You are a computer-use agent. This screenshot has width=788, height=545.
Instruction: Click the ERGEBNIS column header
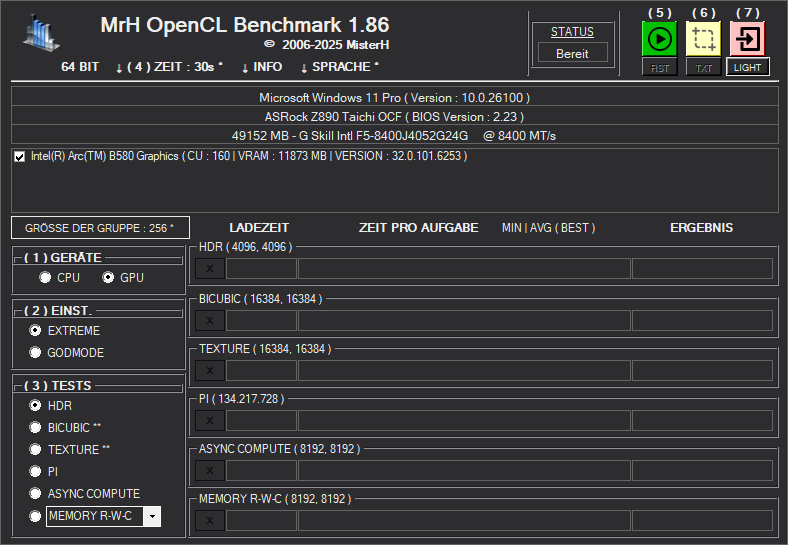(x=701, y=228)
